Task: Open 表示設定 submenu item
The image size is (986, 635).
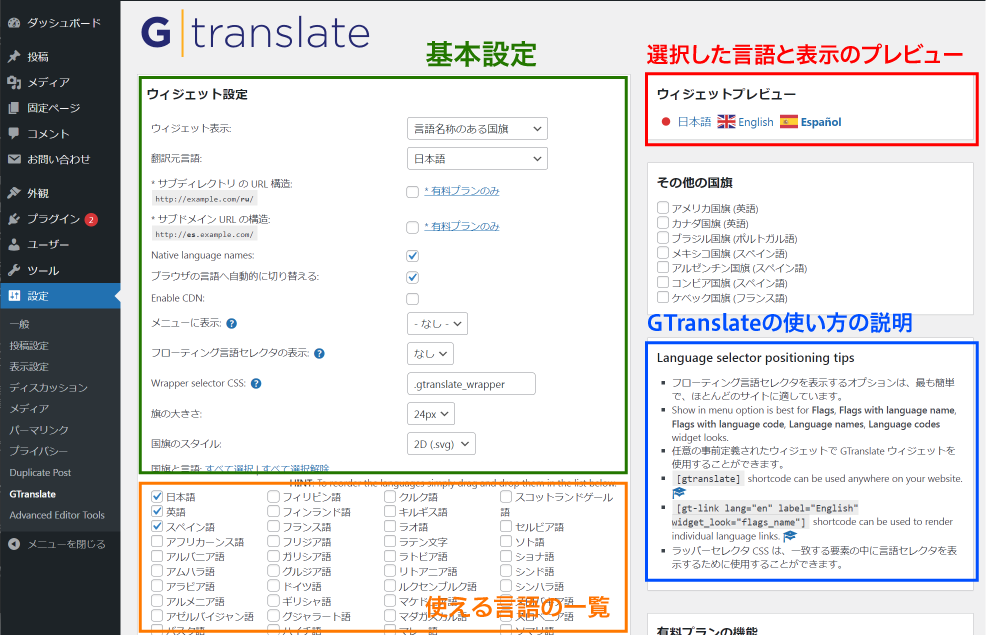Action: pyautogui.click(x=29, y=367)
